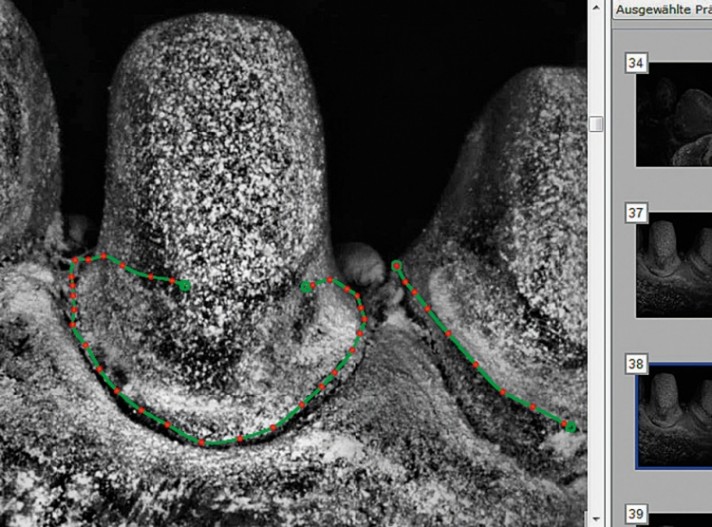The height and width of the screenshot is (527, 712).
Task: Click the number label "37"
Action: coord(636,212)
